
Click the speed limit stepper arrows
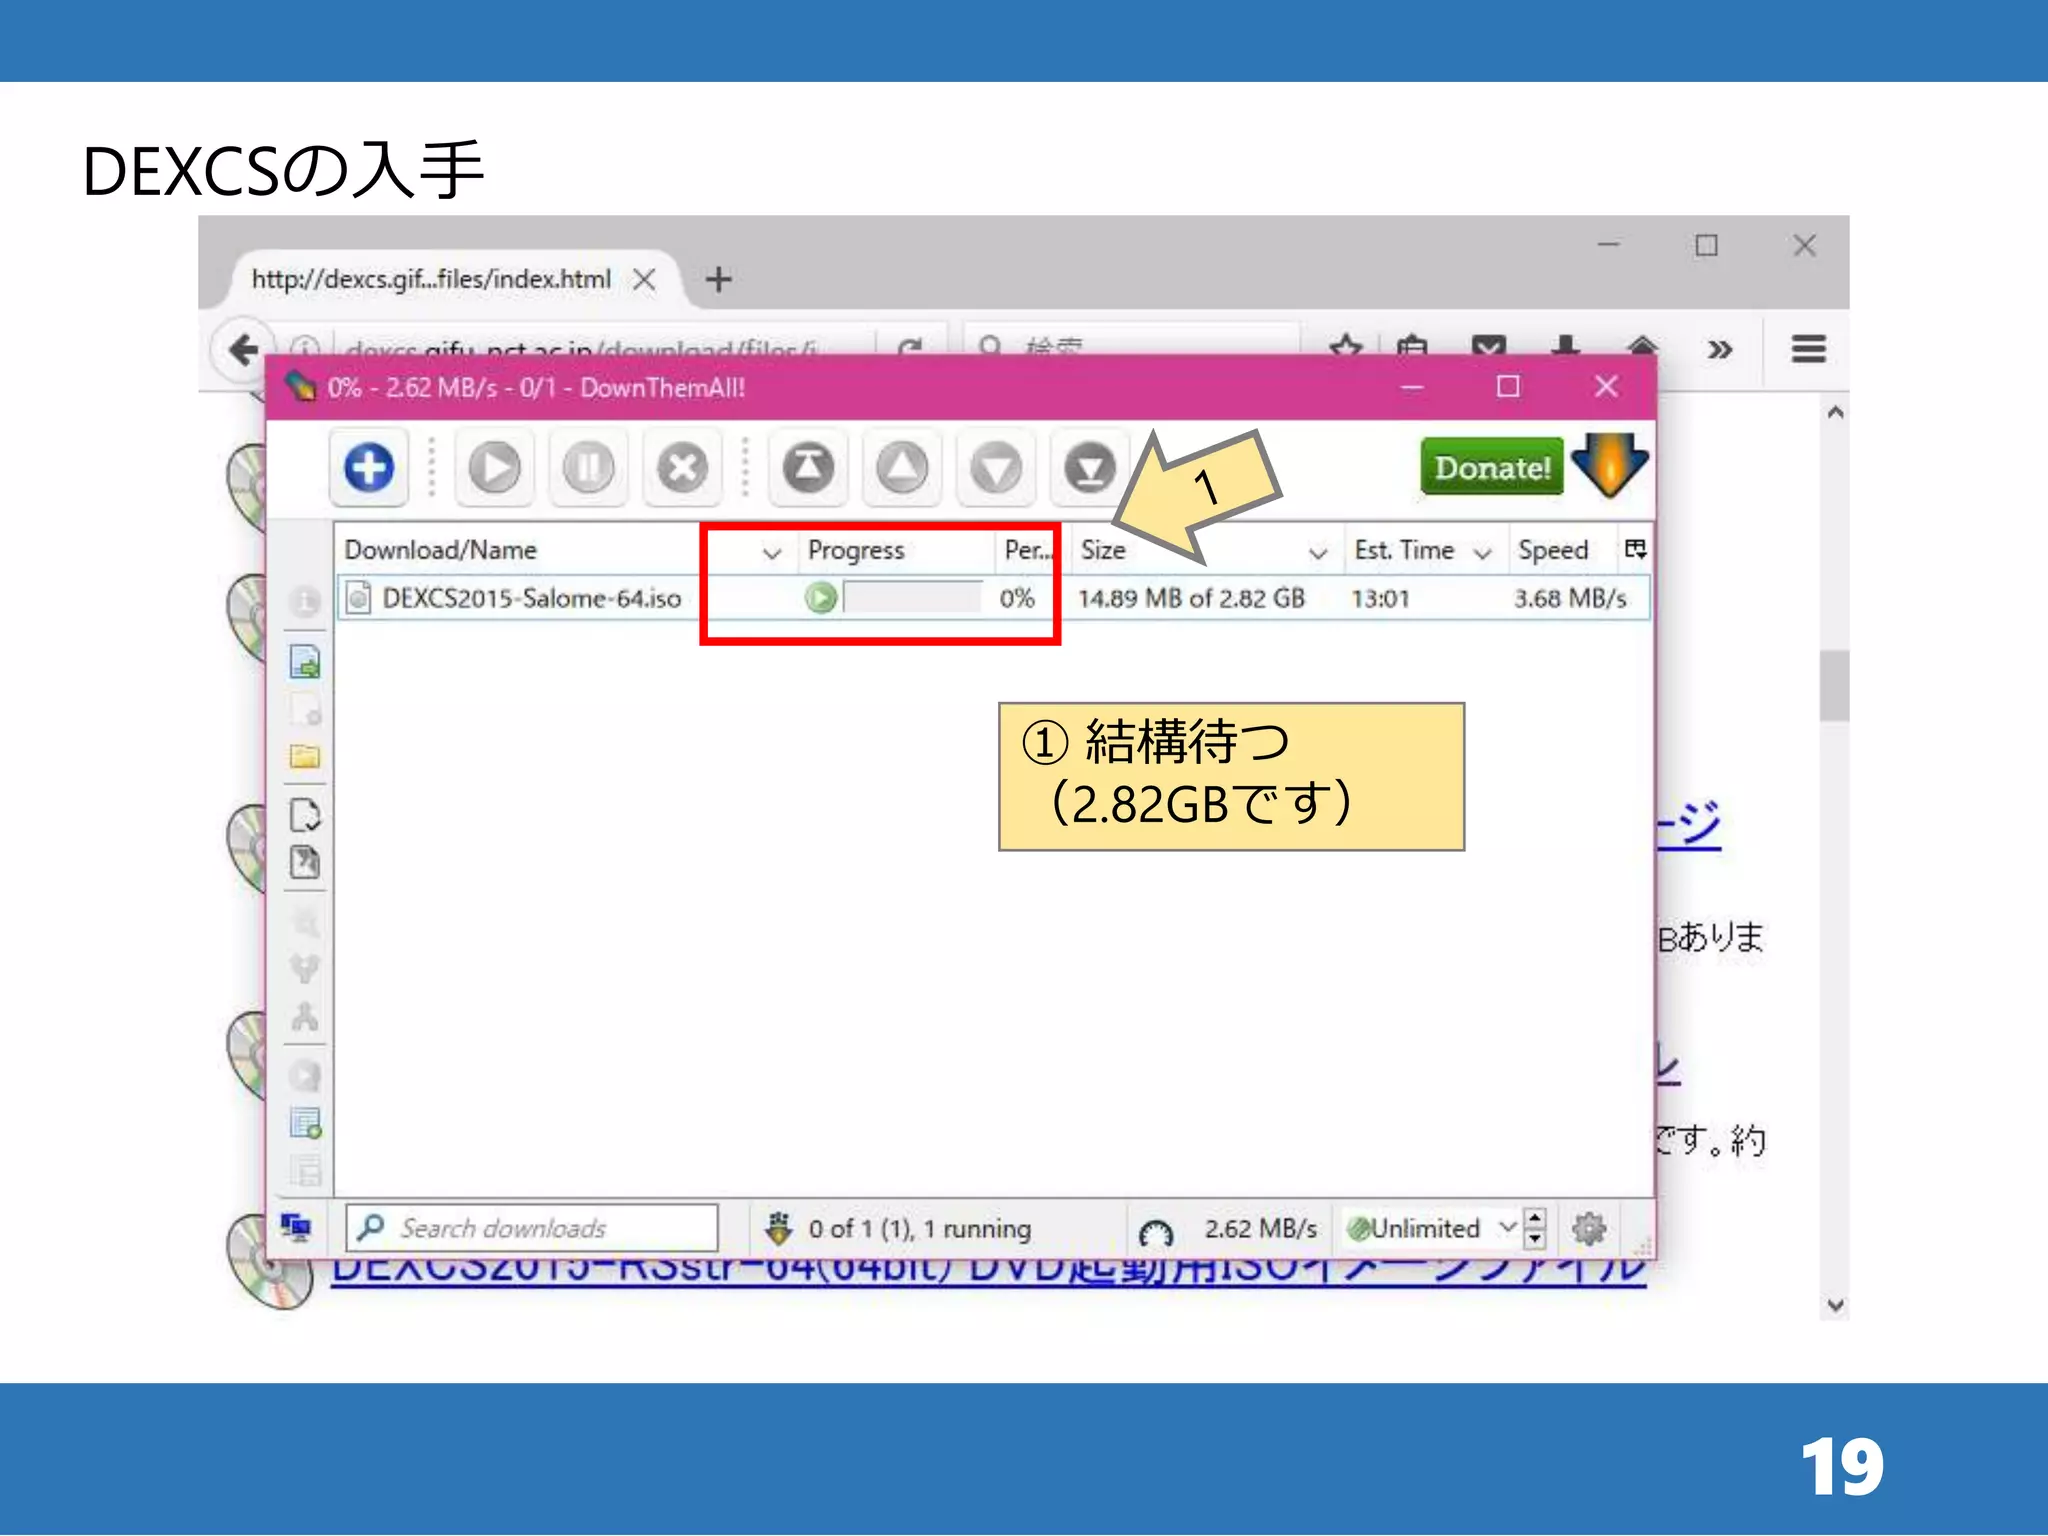click(x=1535, y=1227)
